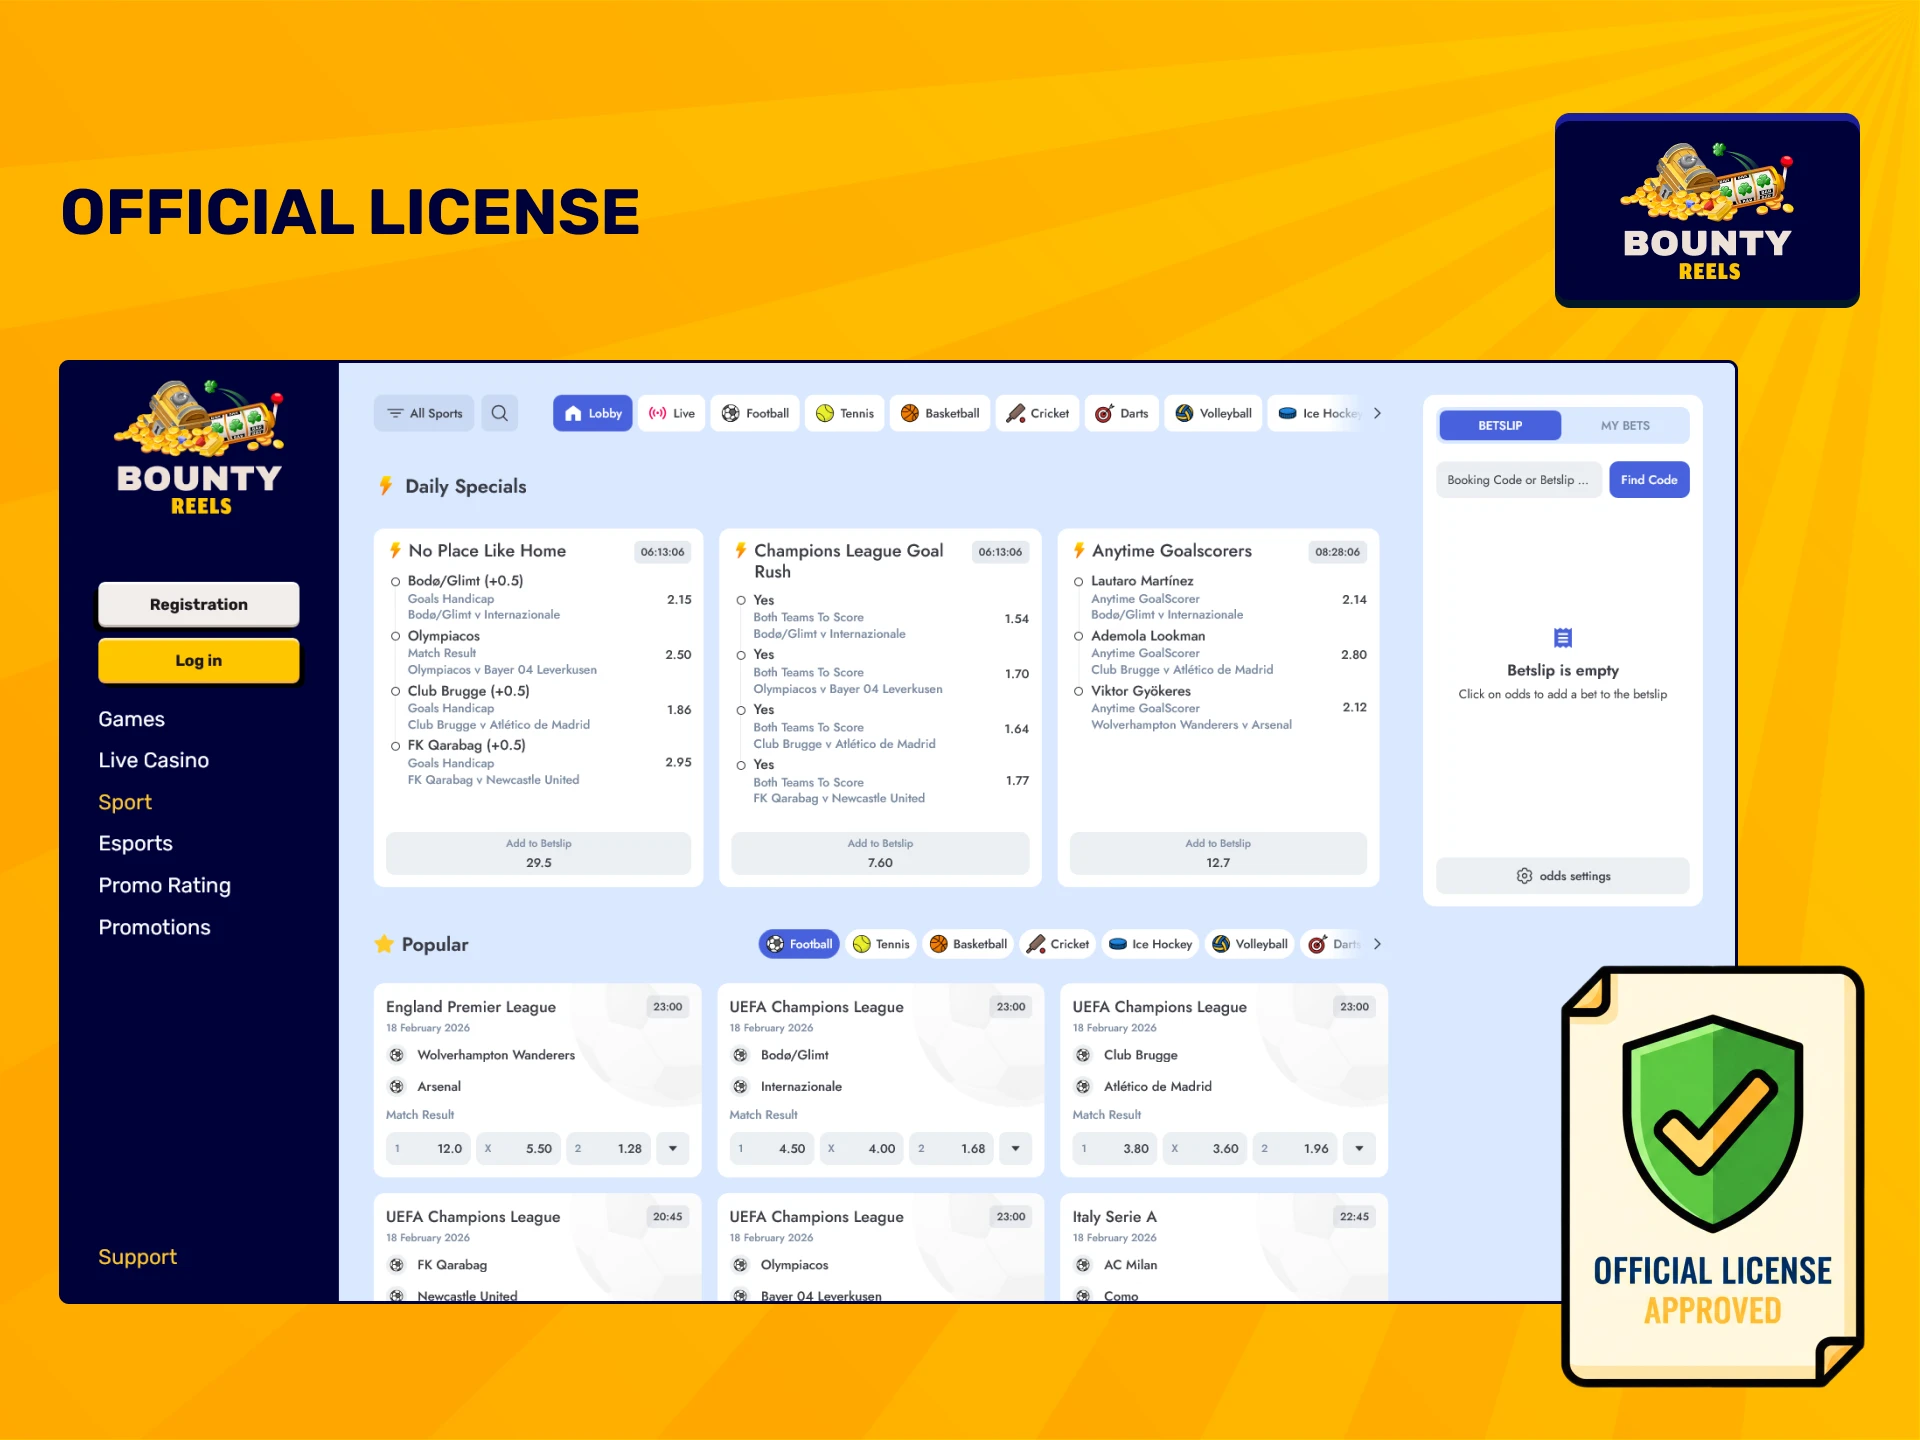Open the Darts sports section
Screen dimensions: 1920x1440
pos(1120,413)
